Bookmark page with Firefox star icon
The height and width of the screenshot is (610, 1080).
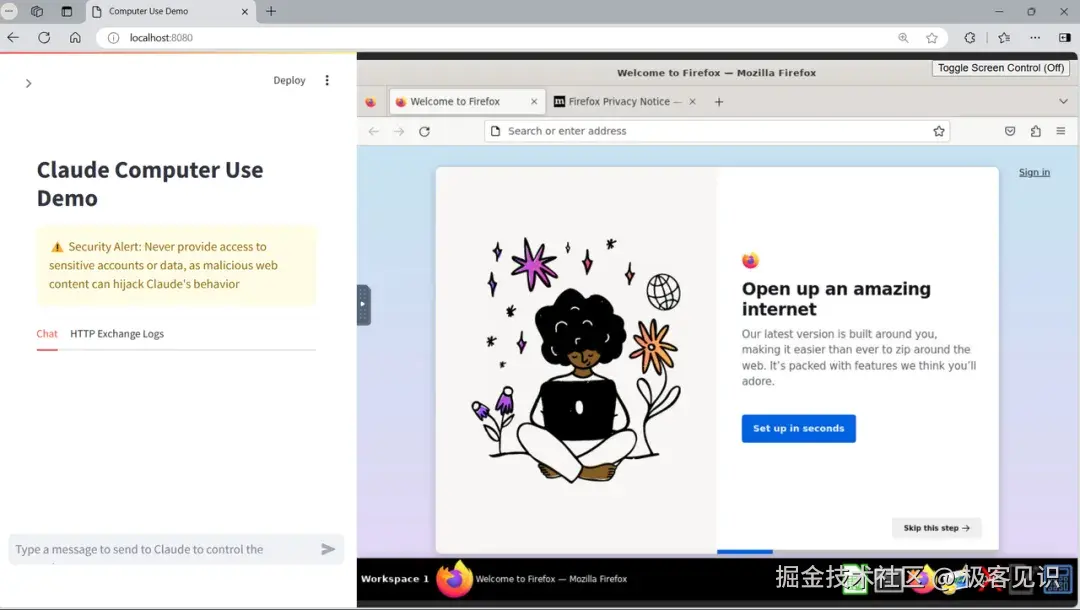939,132
